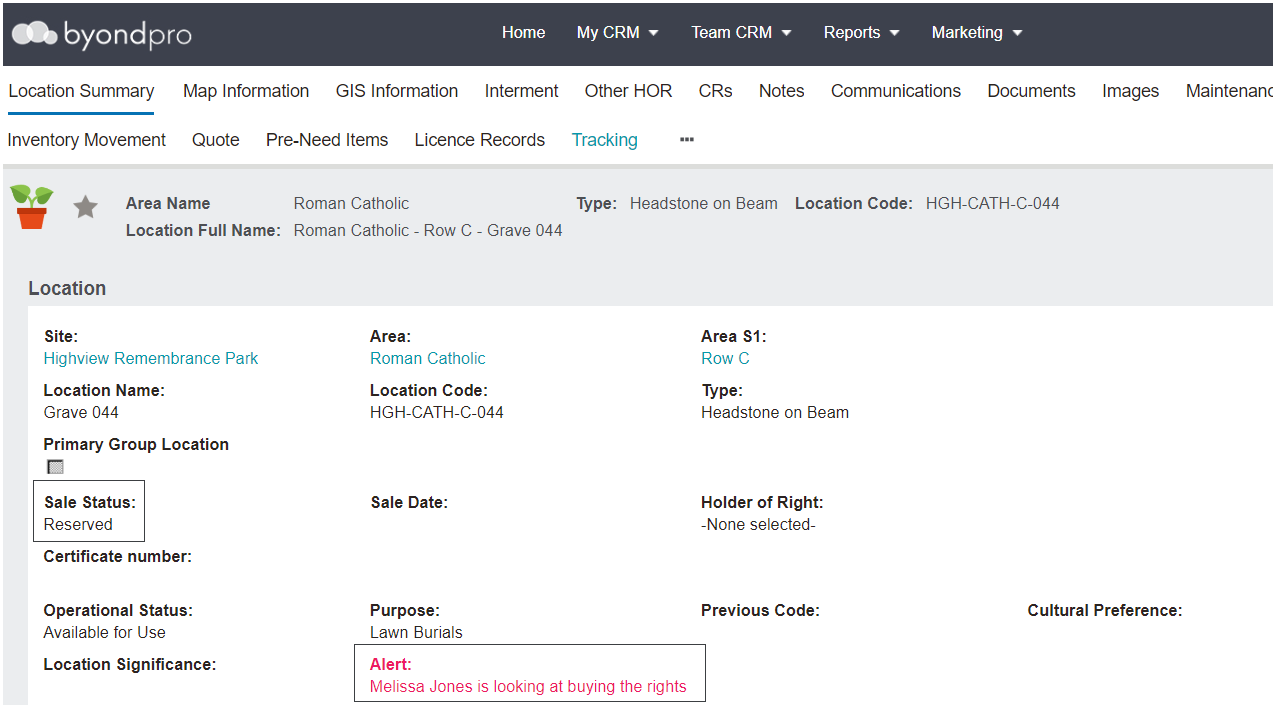Open the Reports dropdown menu
Image resolution: width=1276 pixels, height=708 pixels.
861,33
